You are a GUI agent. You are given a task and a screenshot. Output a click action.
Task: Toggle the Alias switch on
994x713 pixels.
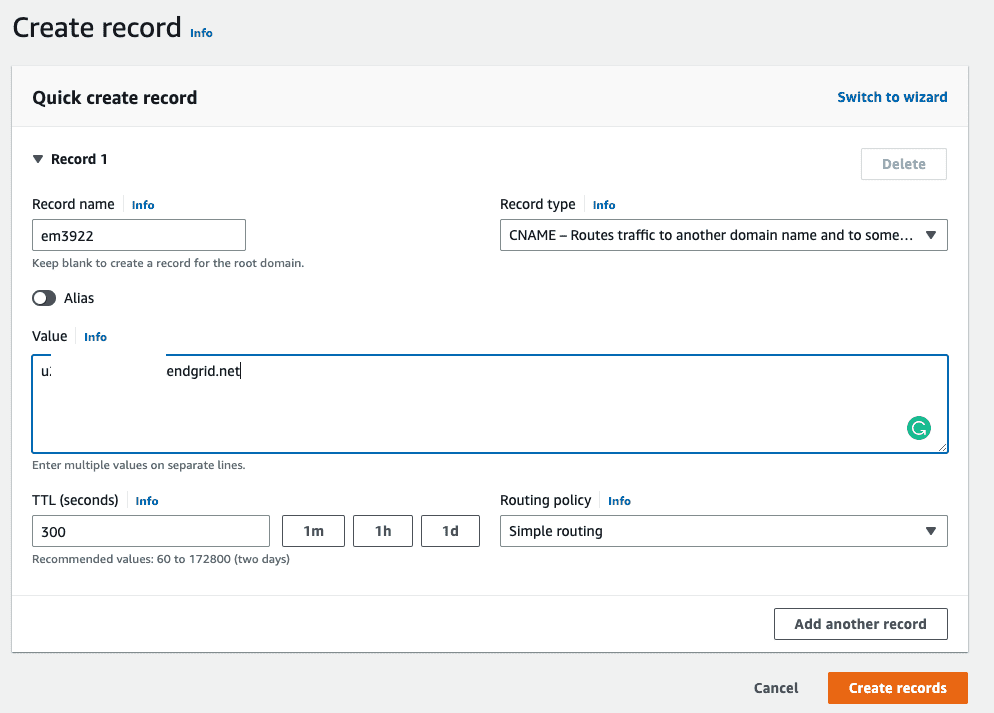click(x=45, y=298)
